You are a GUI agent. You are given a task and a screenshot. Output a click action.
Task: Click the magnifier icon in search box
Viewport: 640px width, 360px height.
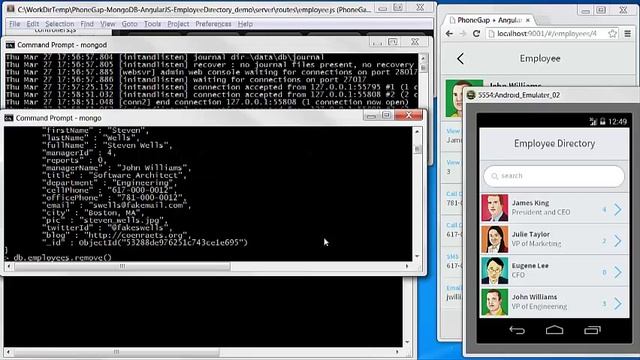[495, 176]
